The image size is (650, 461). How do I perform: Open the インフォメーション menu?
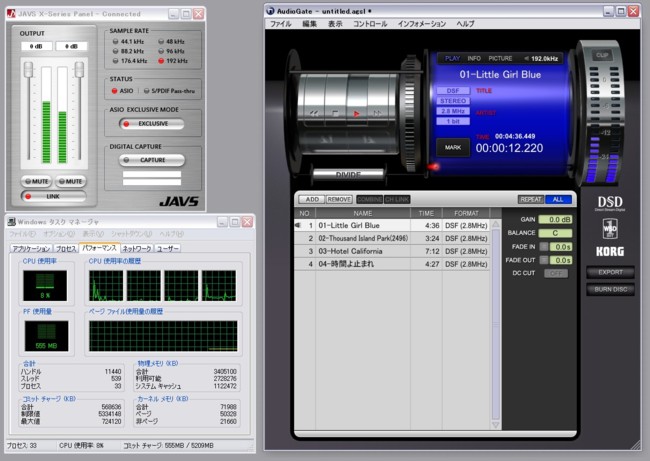coord(422,24)
